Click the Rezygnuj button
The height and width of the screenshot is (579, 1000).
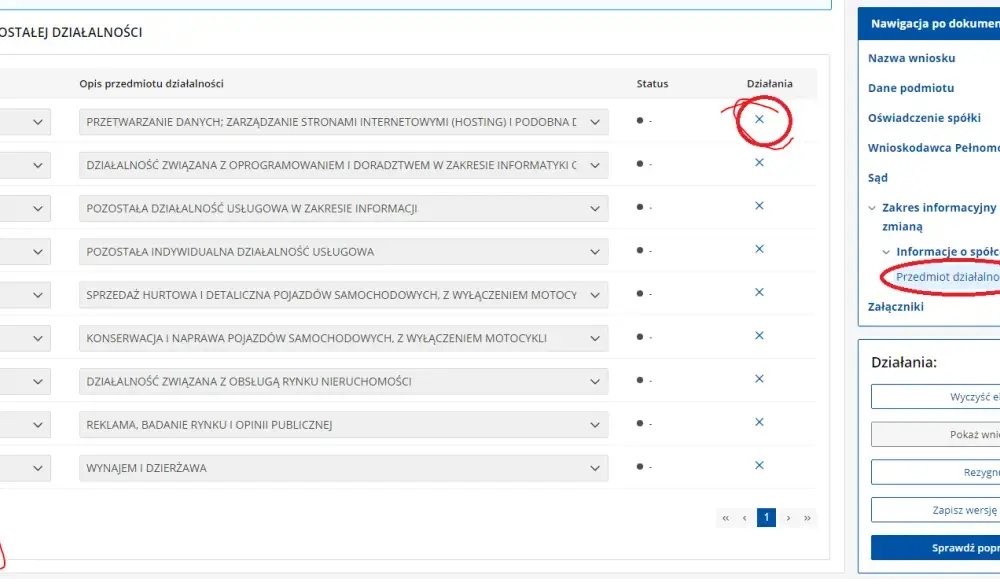[936, 473]
